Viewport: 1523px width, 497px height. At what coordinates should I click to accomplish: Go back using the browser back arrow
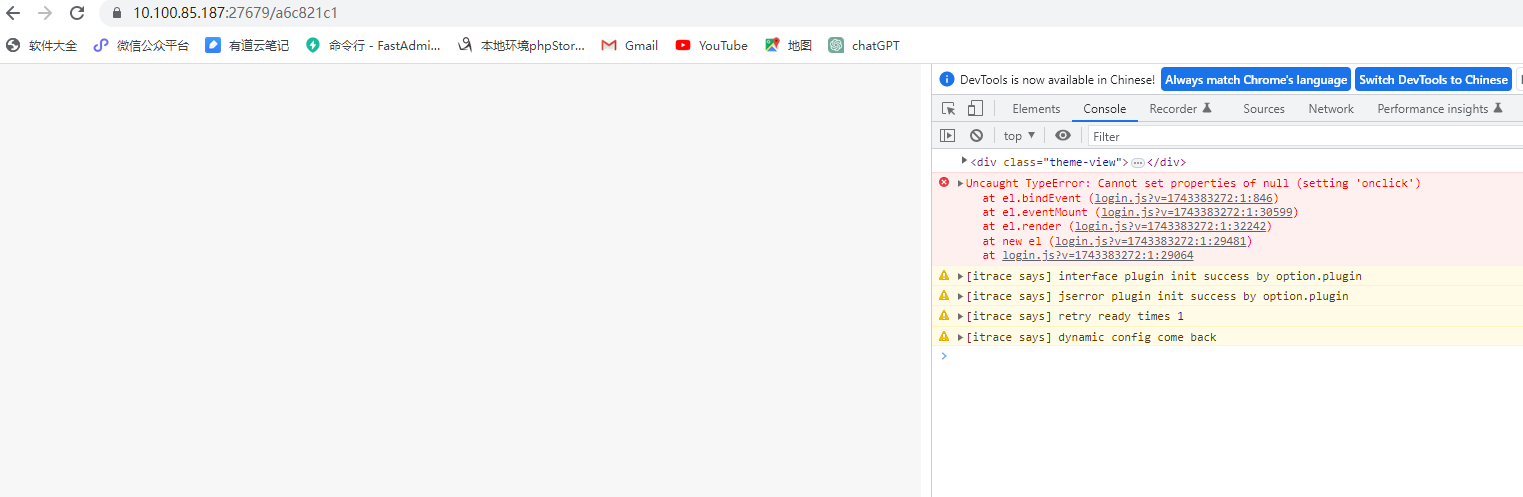[x=13, y=13]
